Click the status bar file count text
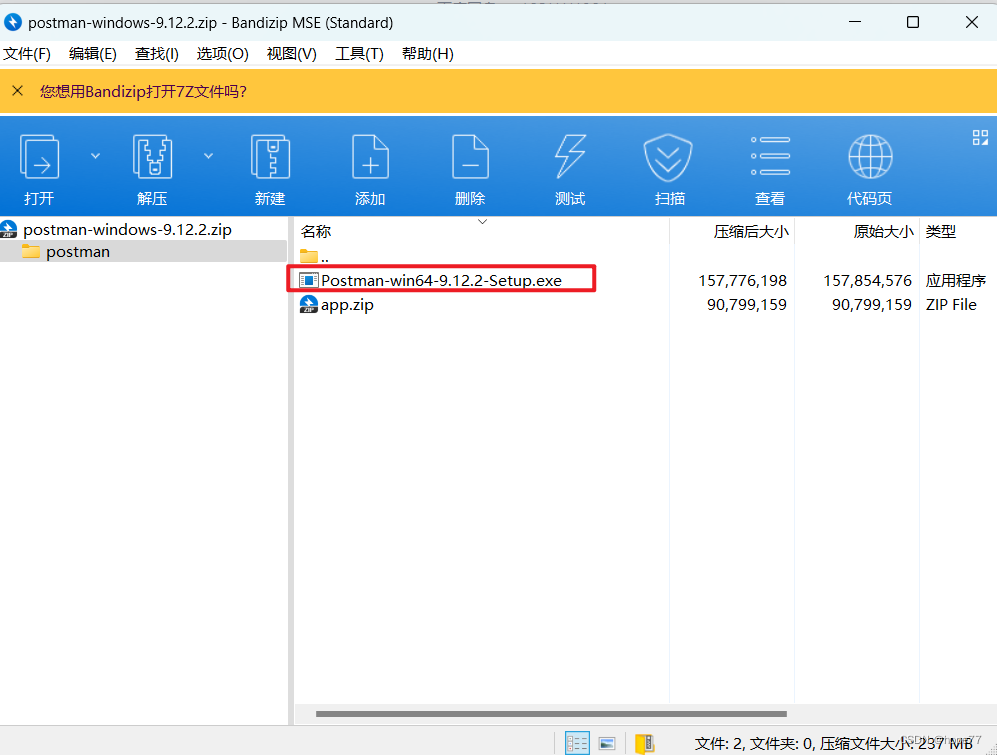 [834, 743]
